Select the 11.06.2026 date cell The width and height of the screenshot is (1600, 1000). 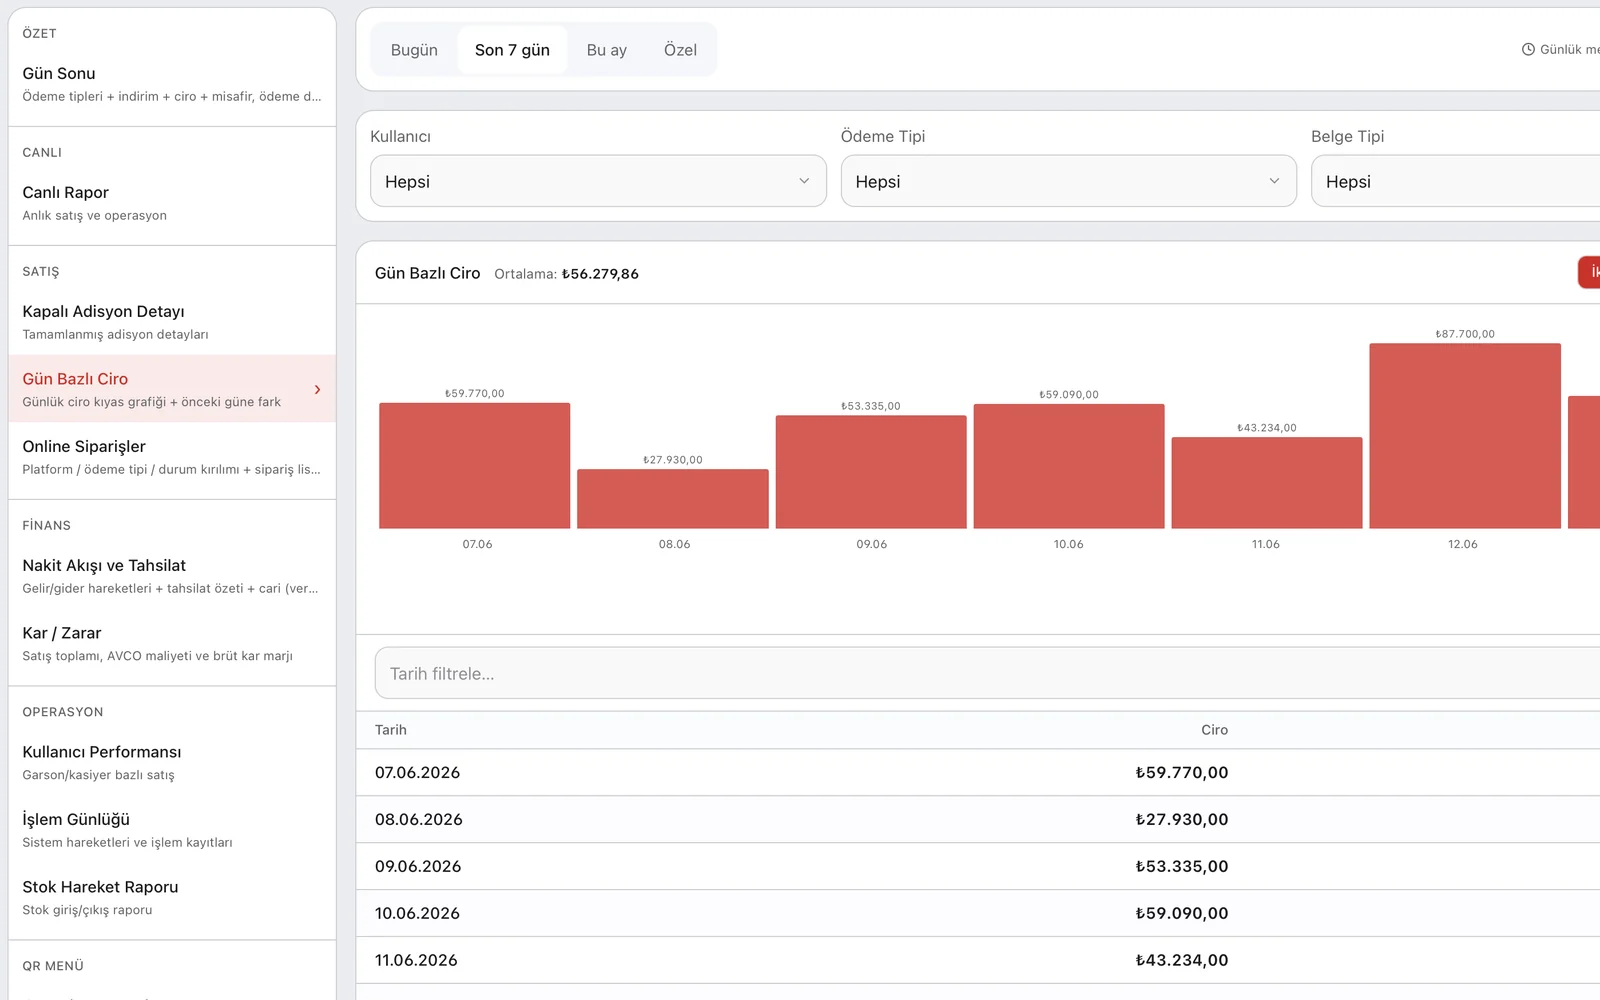(x=416, y=961)
